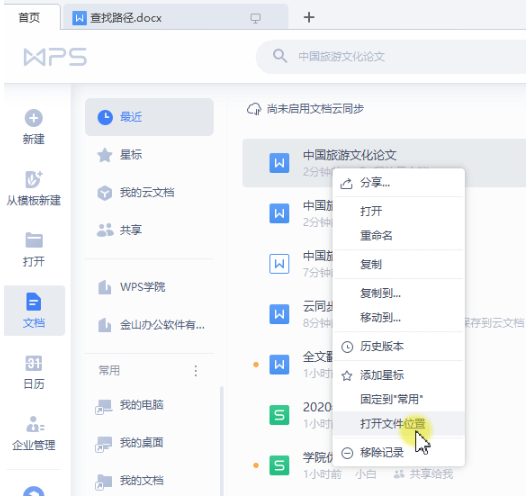Add a new tab with the plus button
The width and height of the screenshot is (526, 496).
pyautogui.click(x=309, y=17)
